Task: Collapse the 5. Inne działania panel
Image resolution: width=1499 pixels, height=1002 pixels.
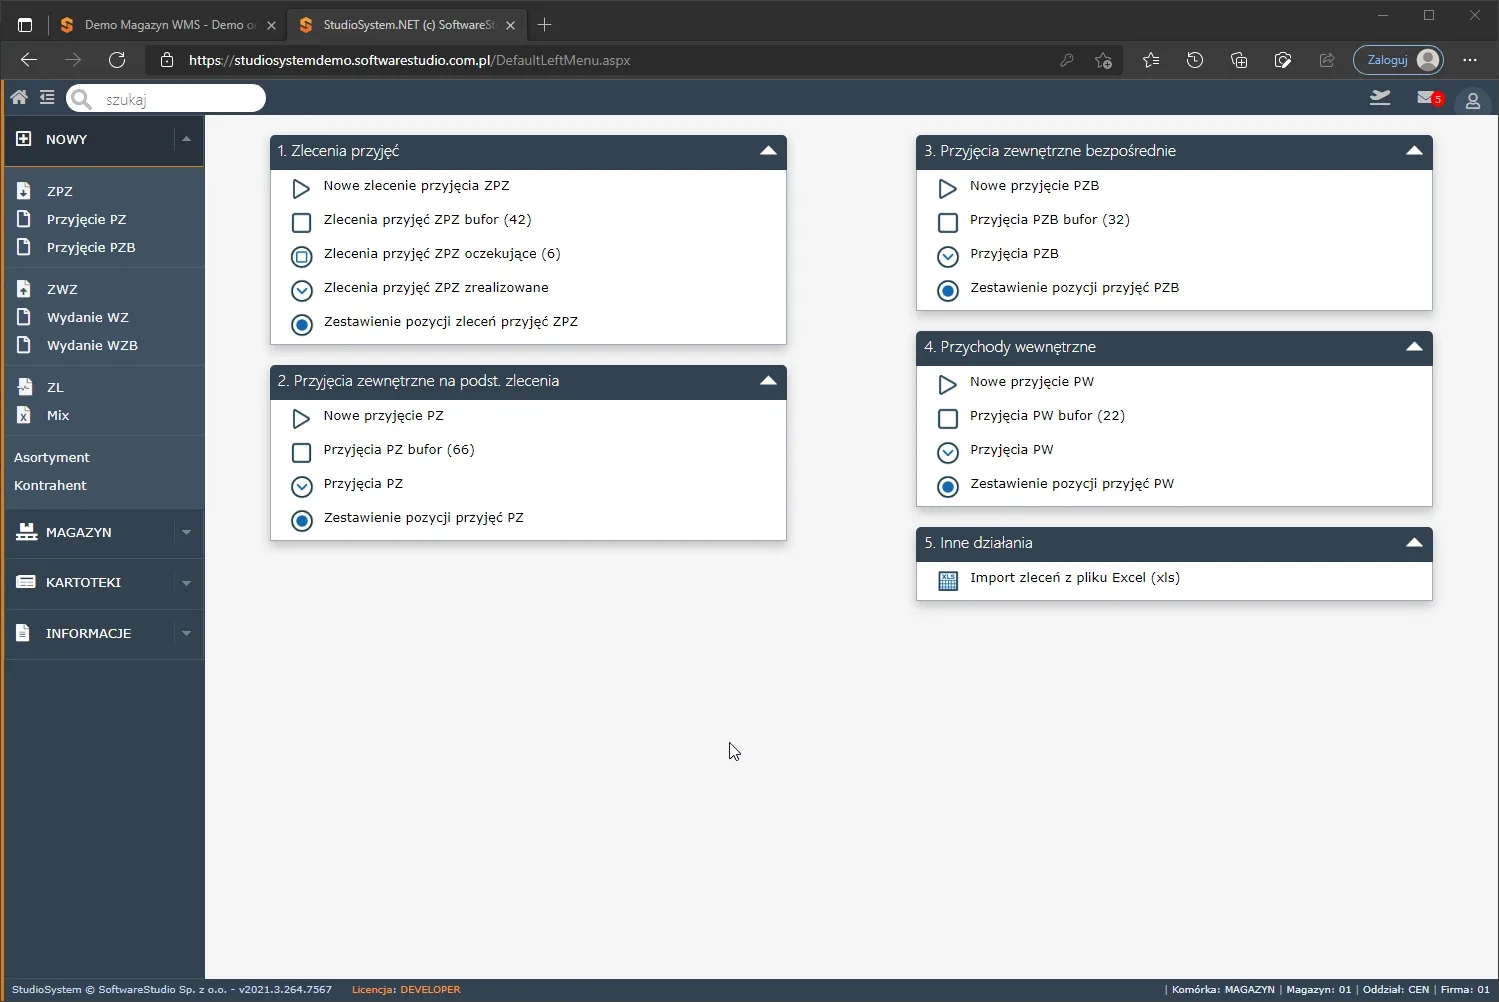Action: [x=1414, y=543]
